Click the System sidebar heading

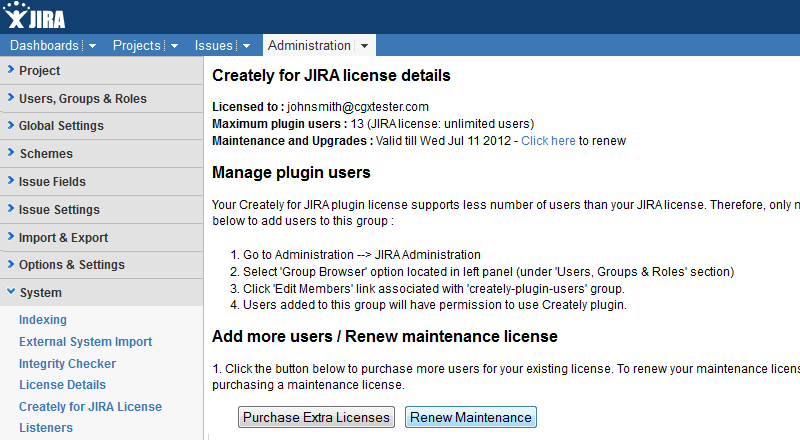click(x=41, y=293)
